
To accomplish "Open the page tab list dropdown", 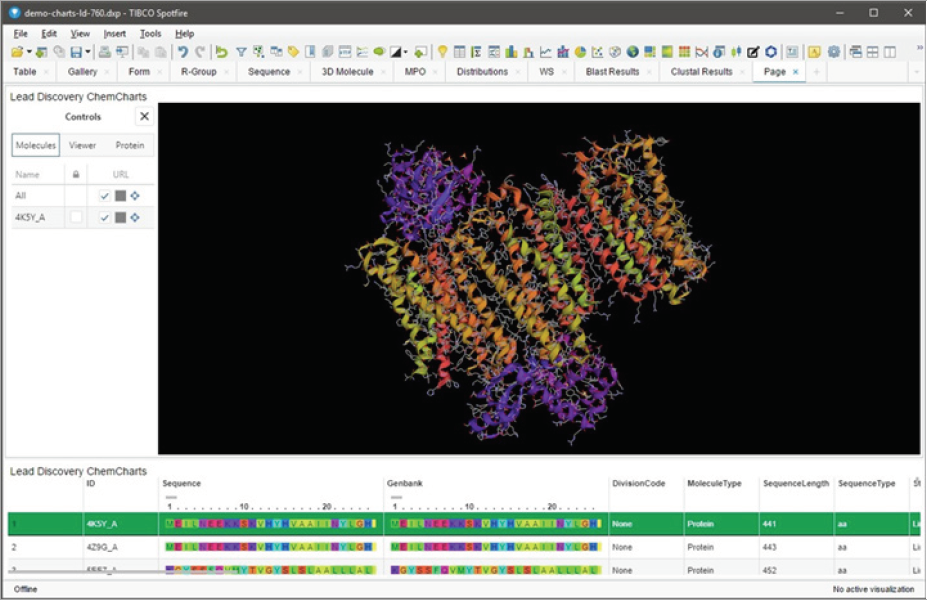I will [916, 72].
